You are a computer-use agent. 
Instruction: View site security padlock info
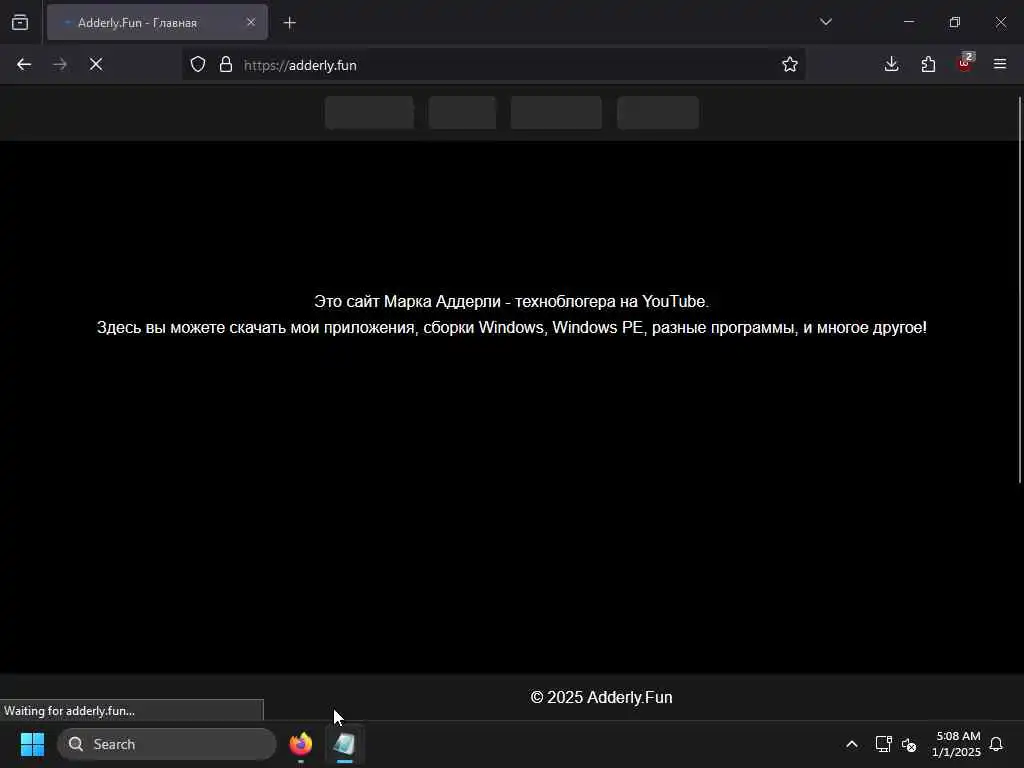tap(226, 64)
